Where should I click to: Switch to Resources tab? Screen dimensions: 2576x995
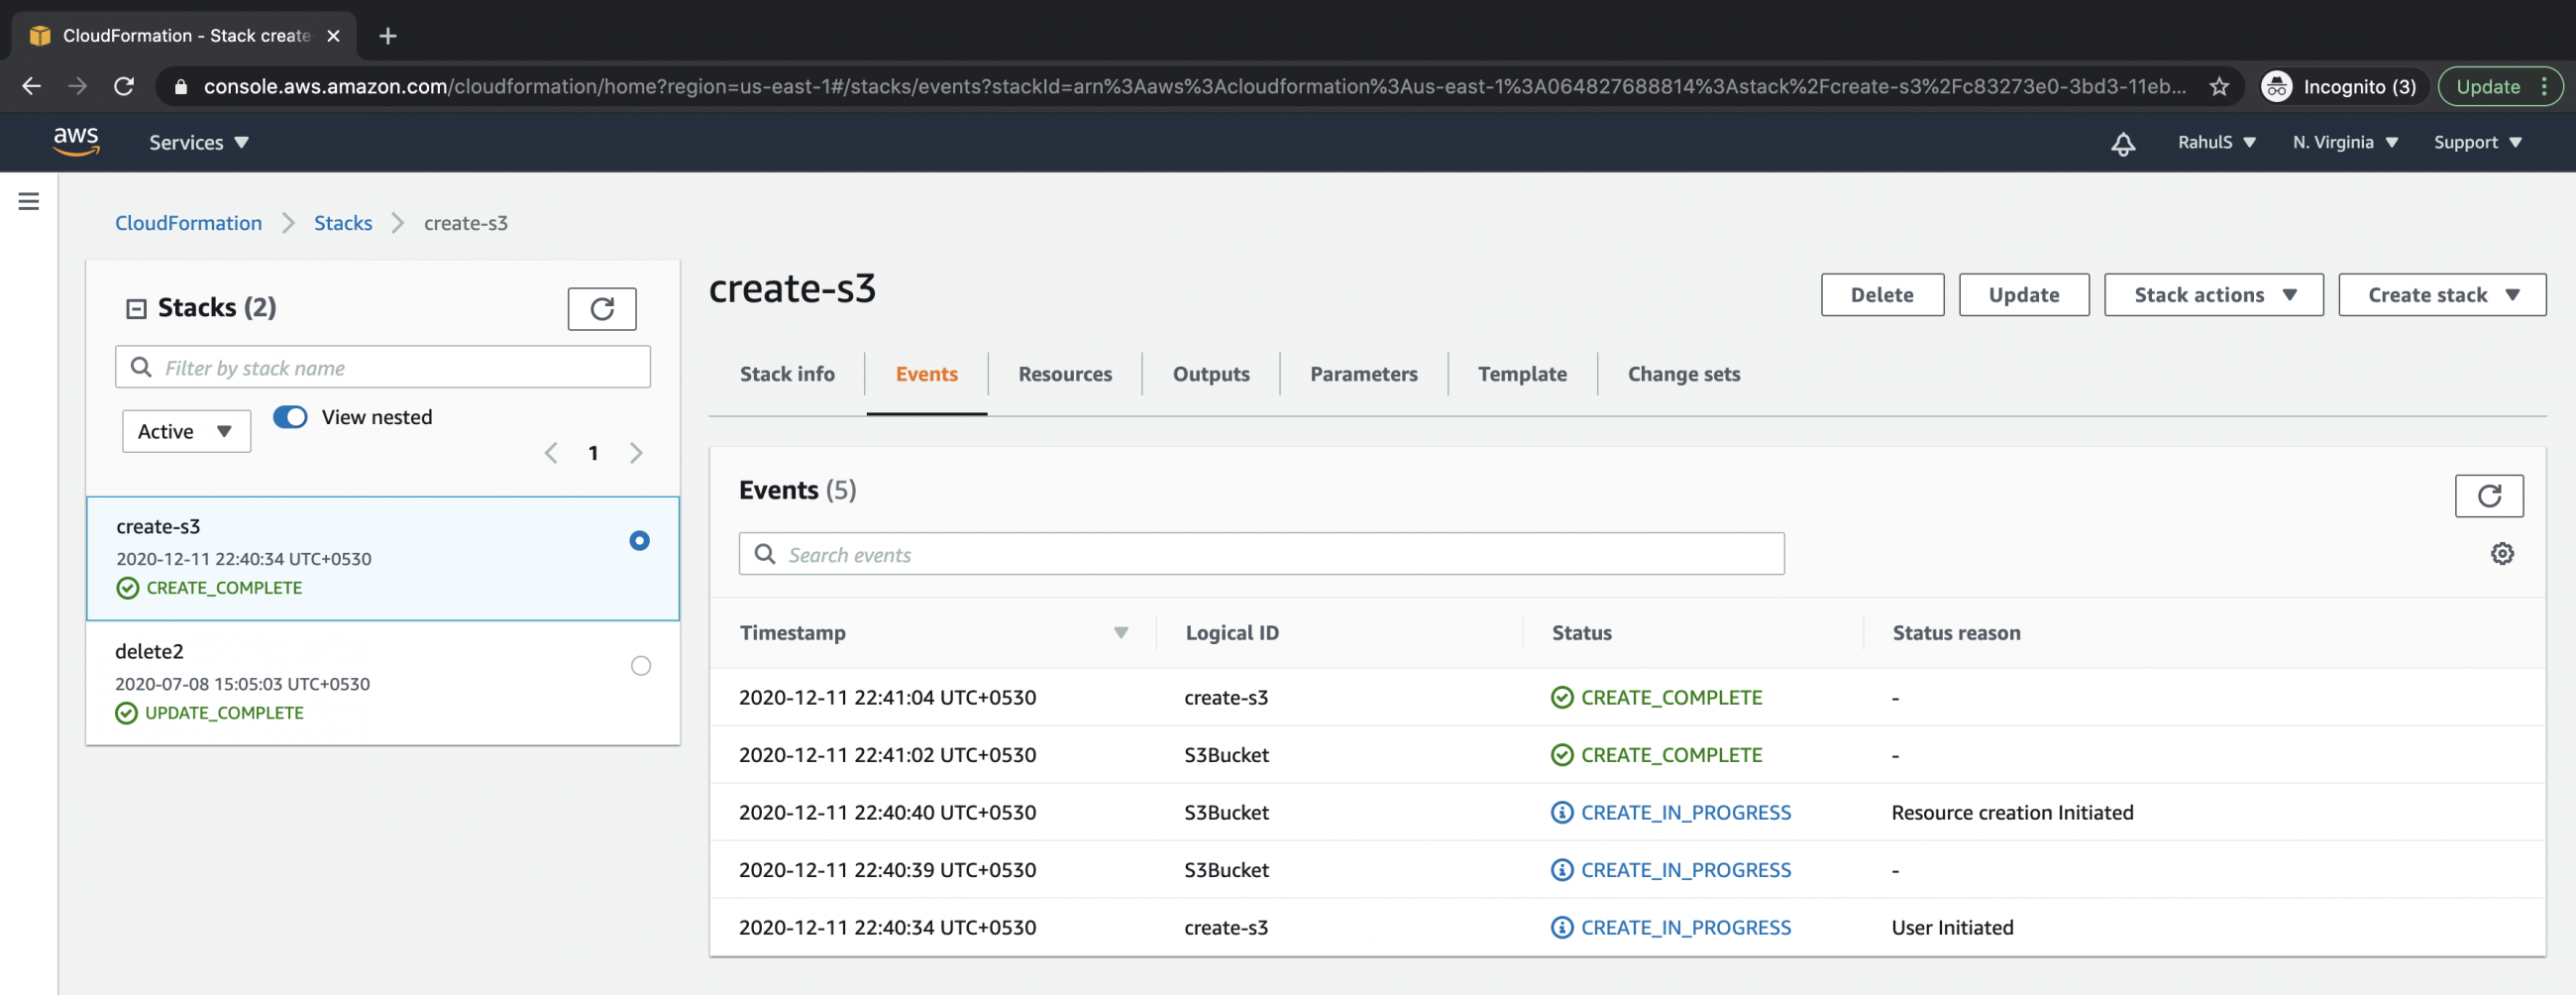1065,374
